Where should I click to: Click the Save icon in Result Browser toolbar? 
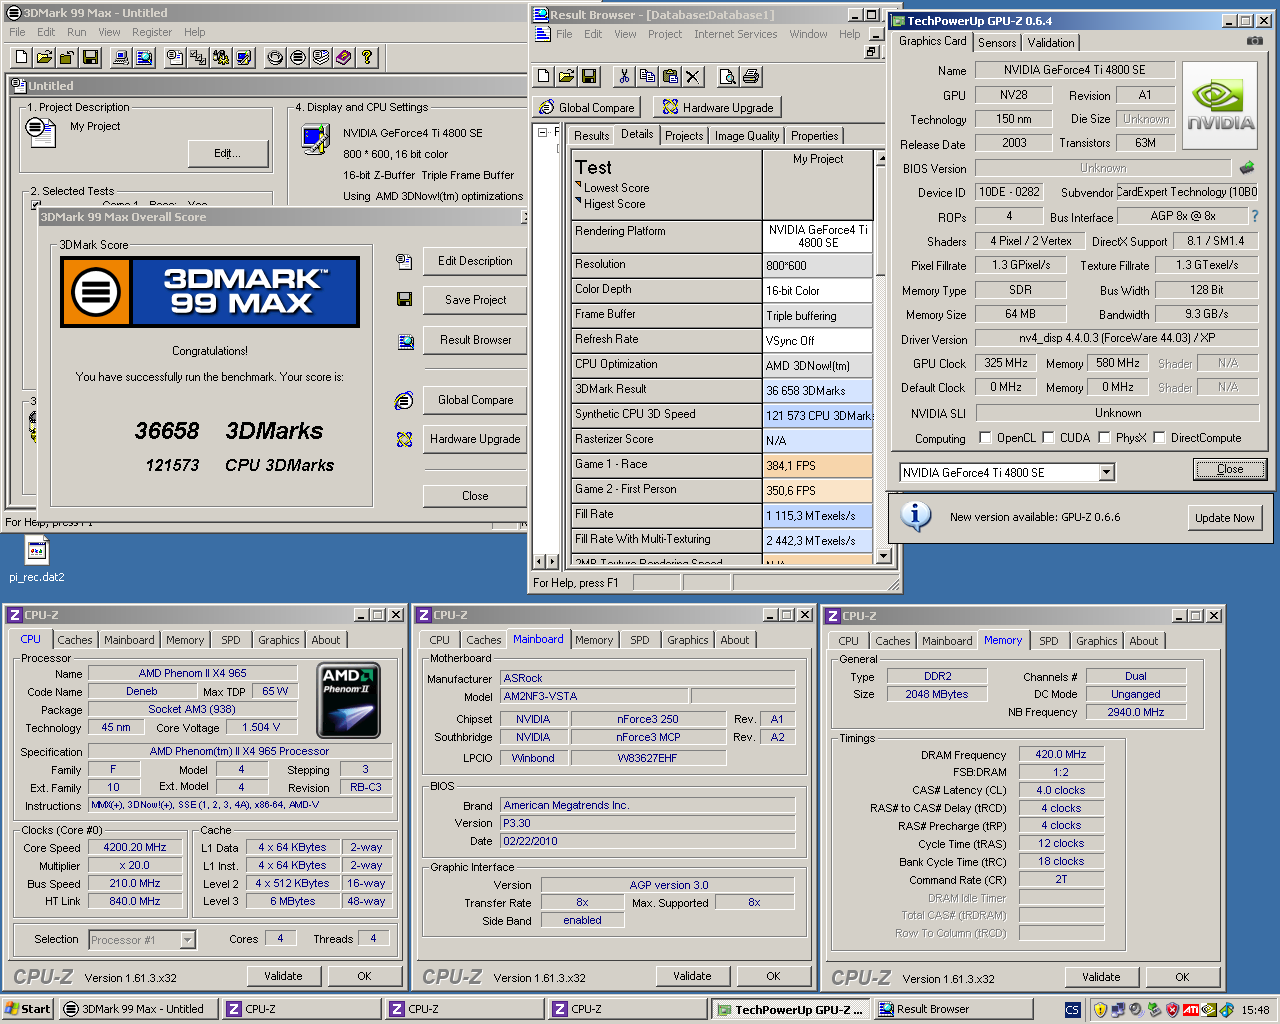click(x=589, y=76)
